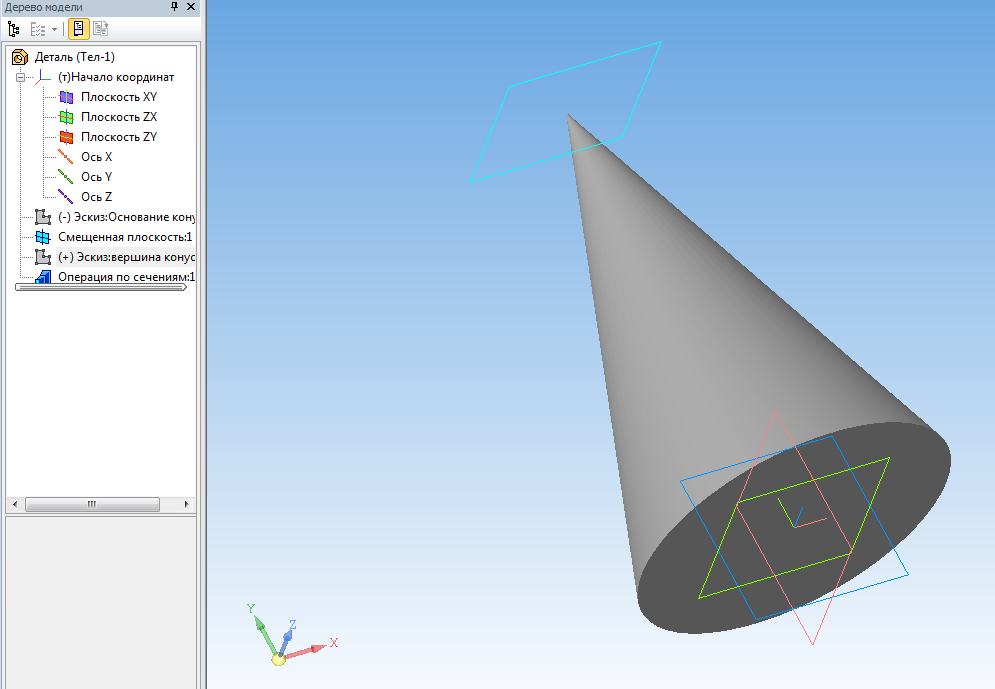This screenshot has width=995, height=689.
Task: Select Ось Z in the tree
Action: click(x=96, y=197)
